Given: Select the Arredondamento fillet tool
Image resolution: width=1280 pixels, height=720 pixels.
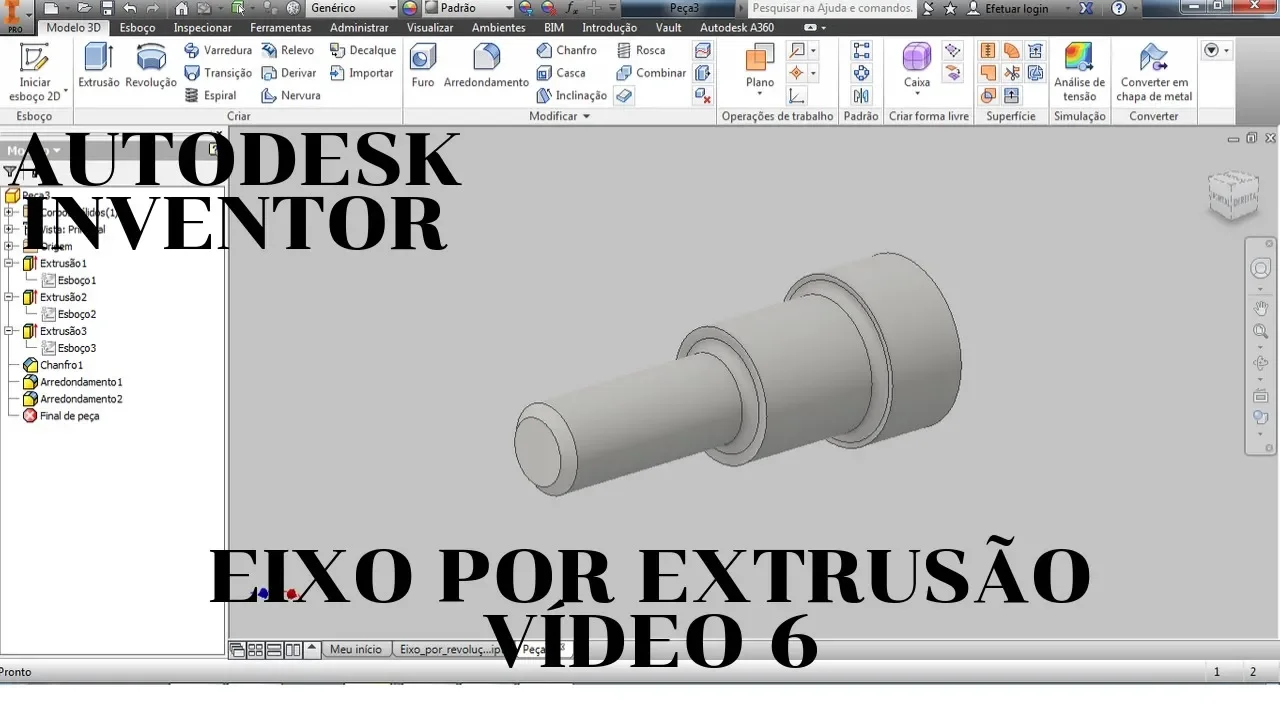Looking at the screenshot, I should [486, 66].
